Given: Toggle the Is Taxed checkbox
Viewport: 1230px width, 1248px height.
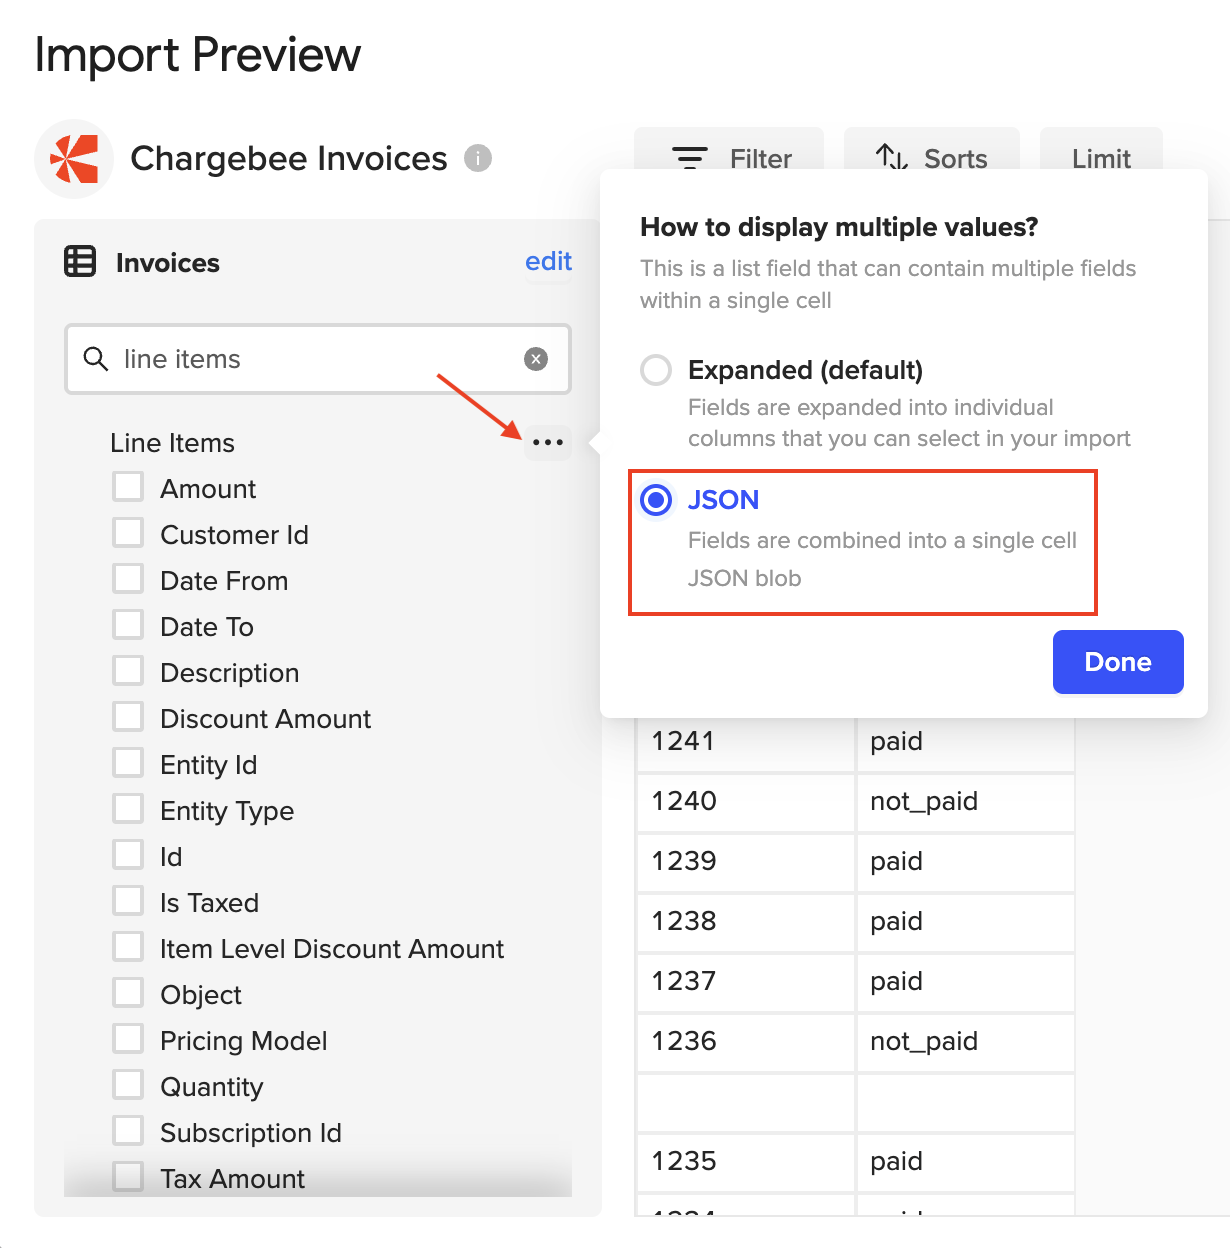Looking at the screenshot, I should (128, 902).
